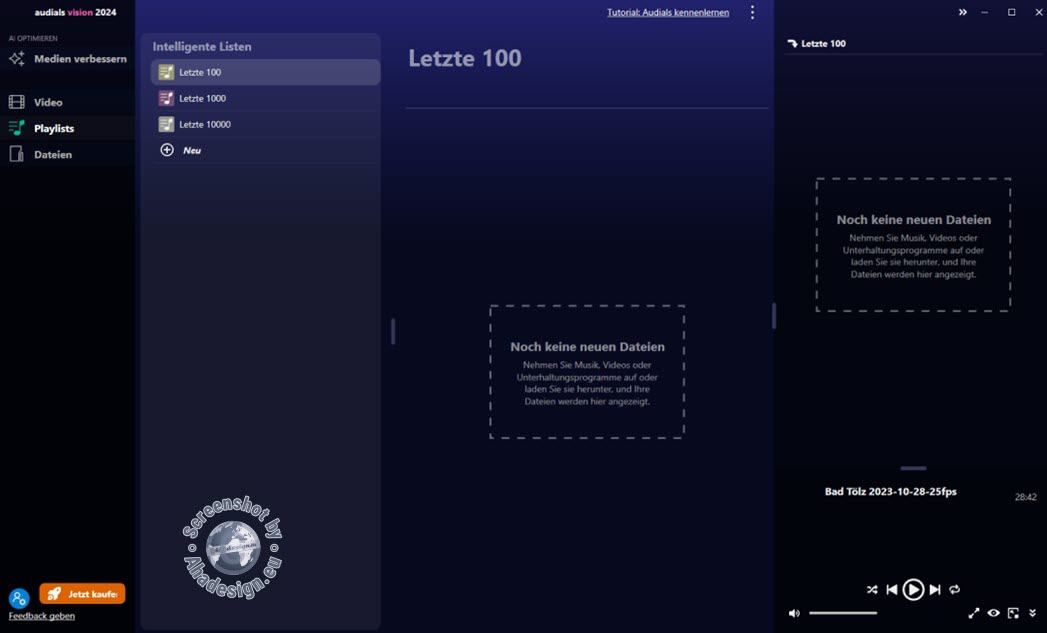This screenshot has width=1047, height=633.
Task: Select the Letzte 1000 smart list
Action: click(265, 98)
